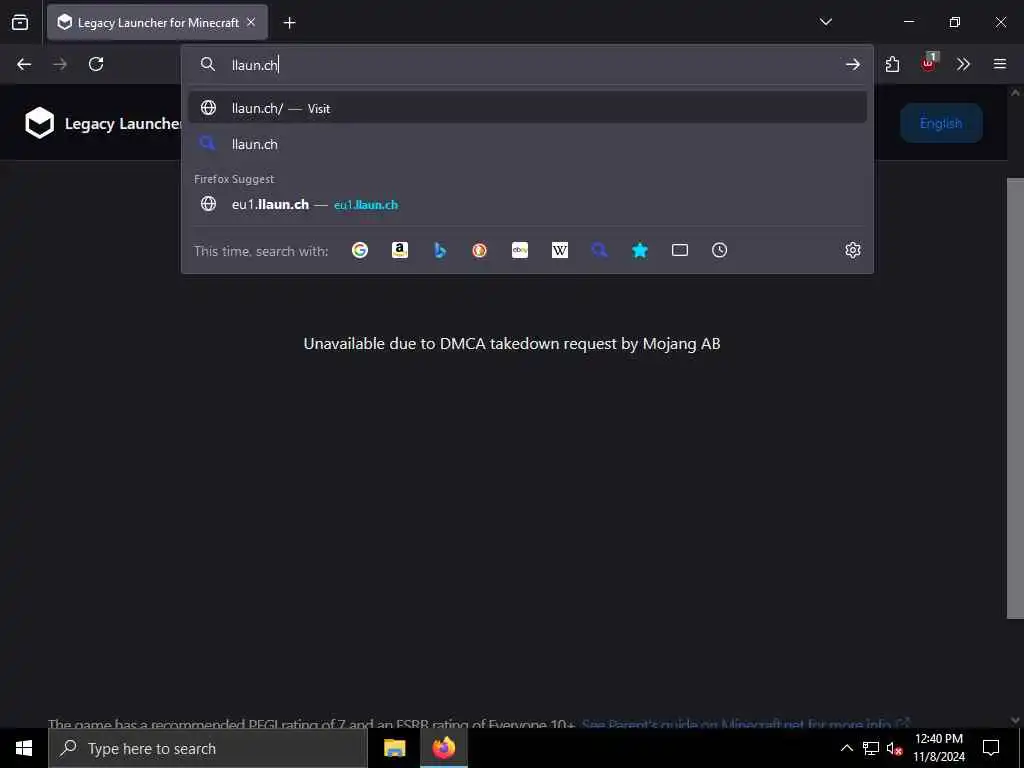Search this time with eBay
The height and width of the screenshot is (768, 1024).
520,250
